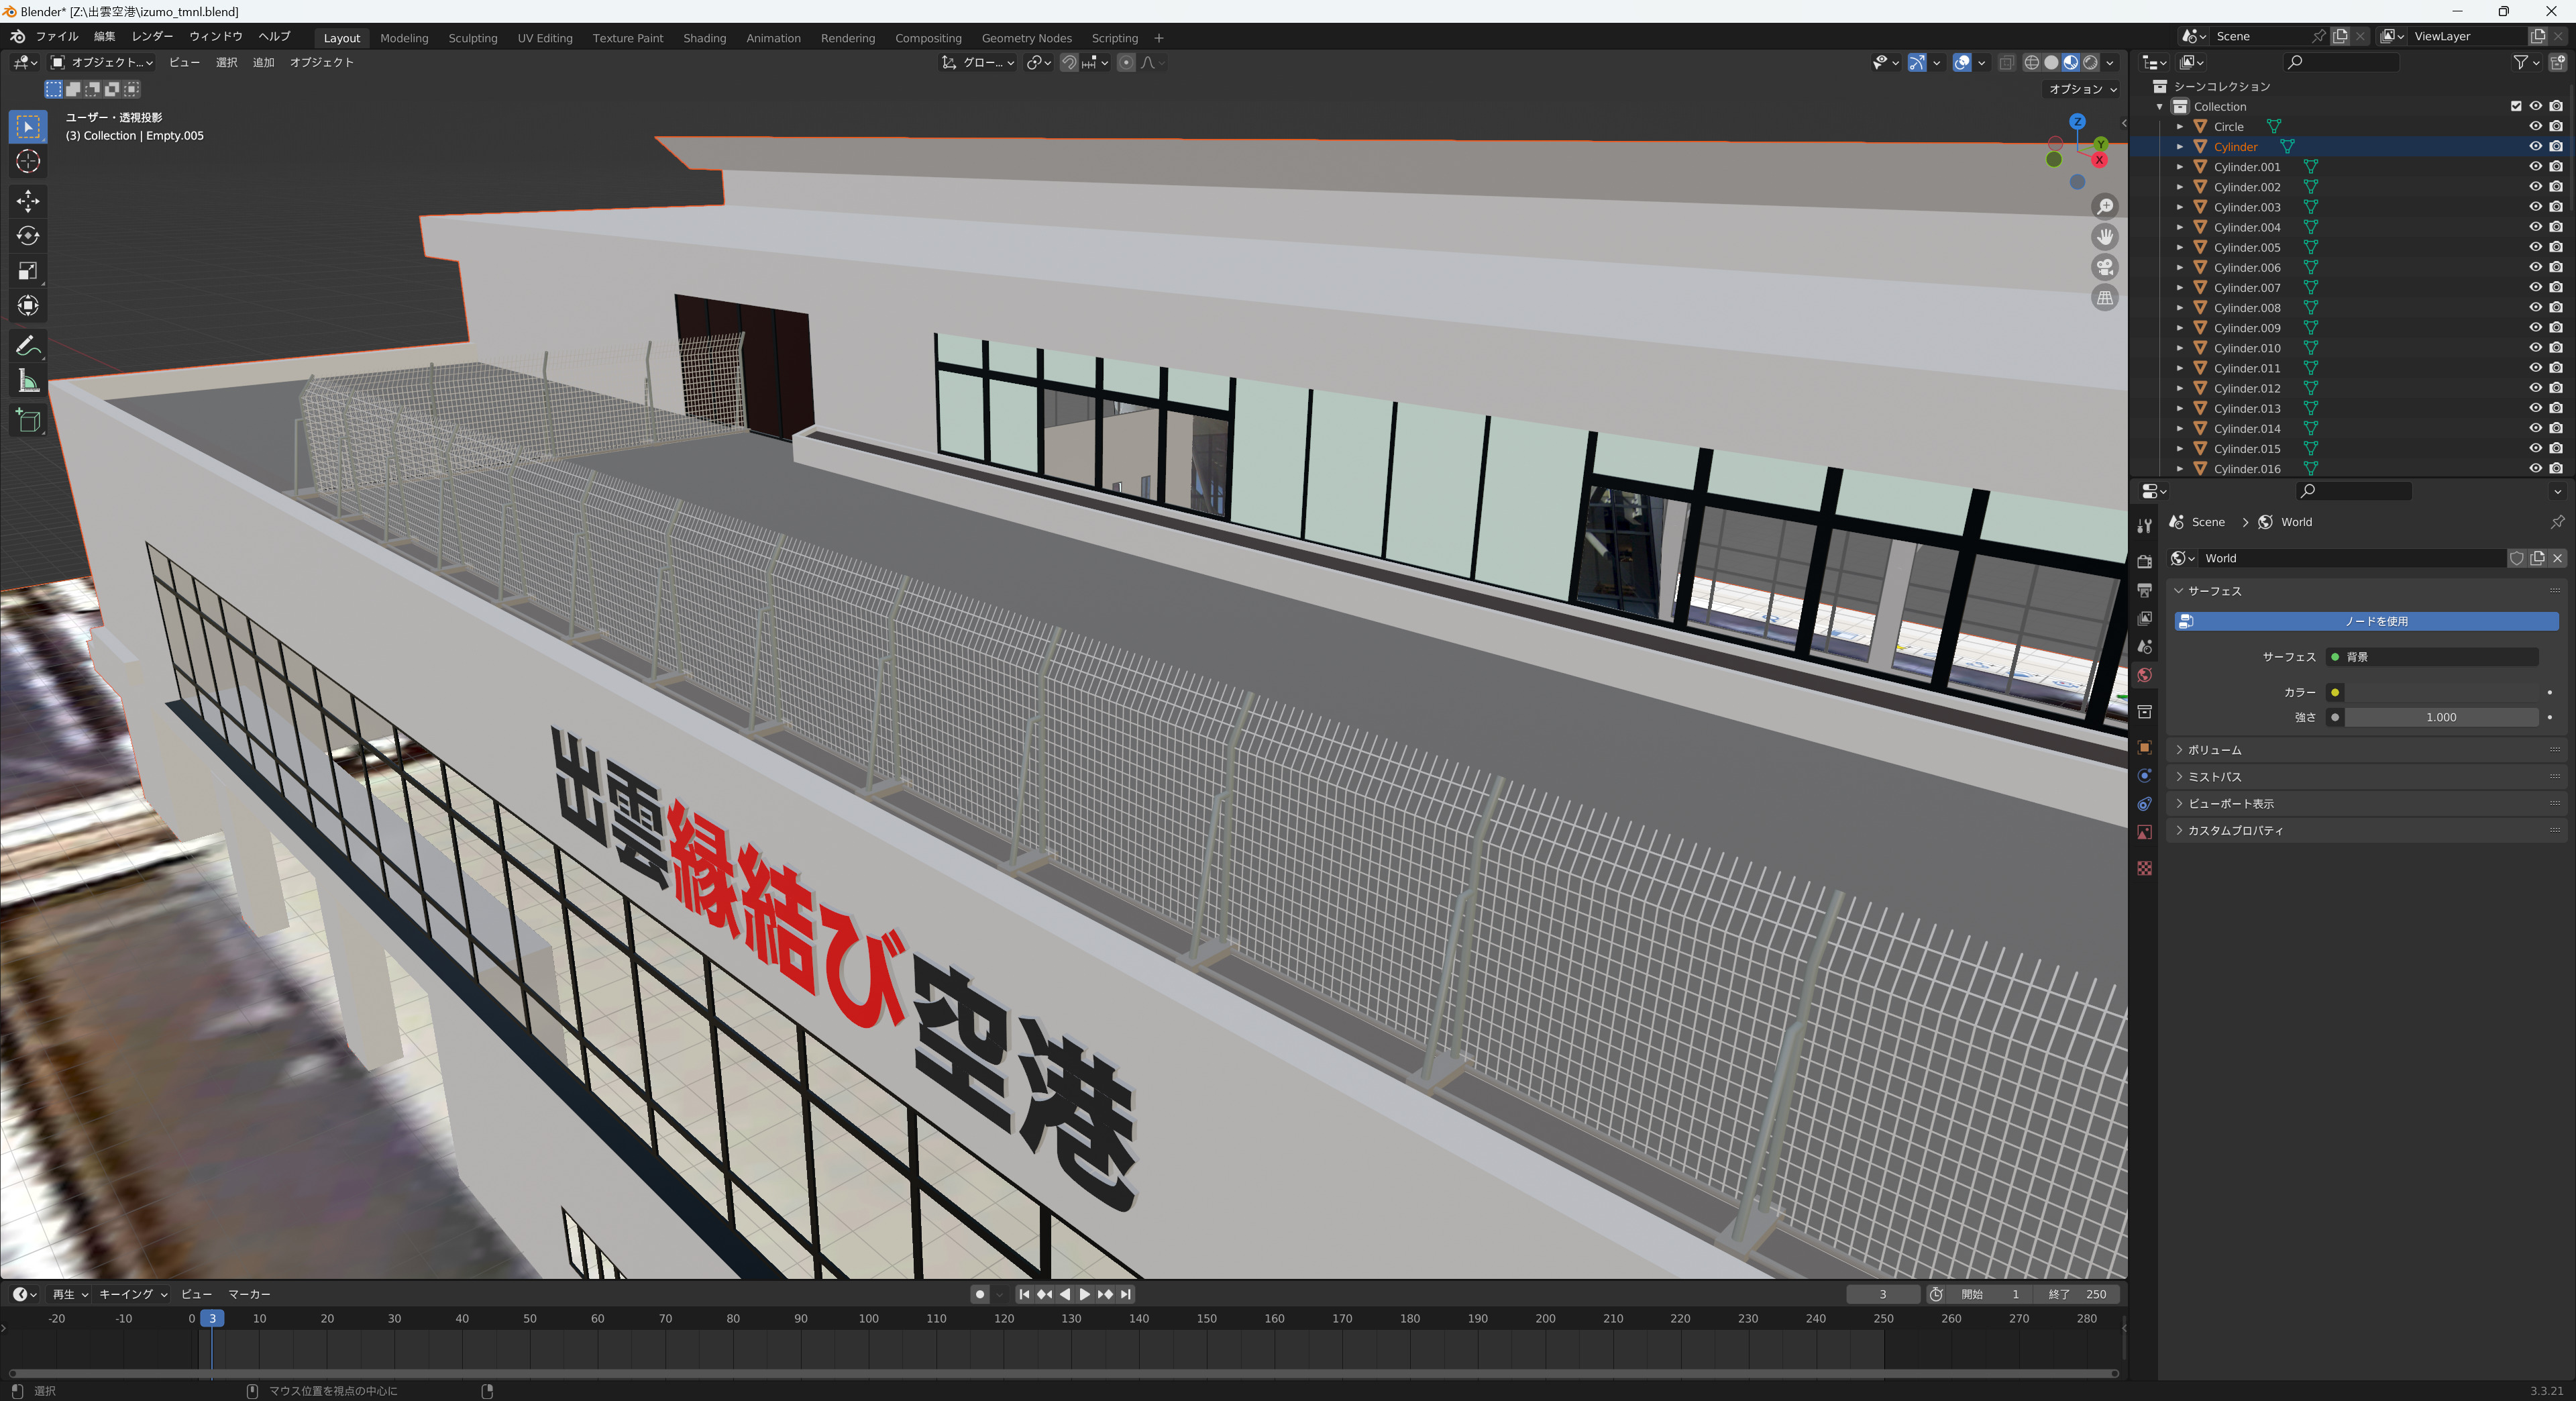Screen dimensions: 2576x1401
Task: Activate the Rotate tool
Action: [x=28, y=236]
